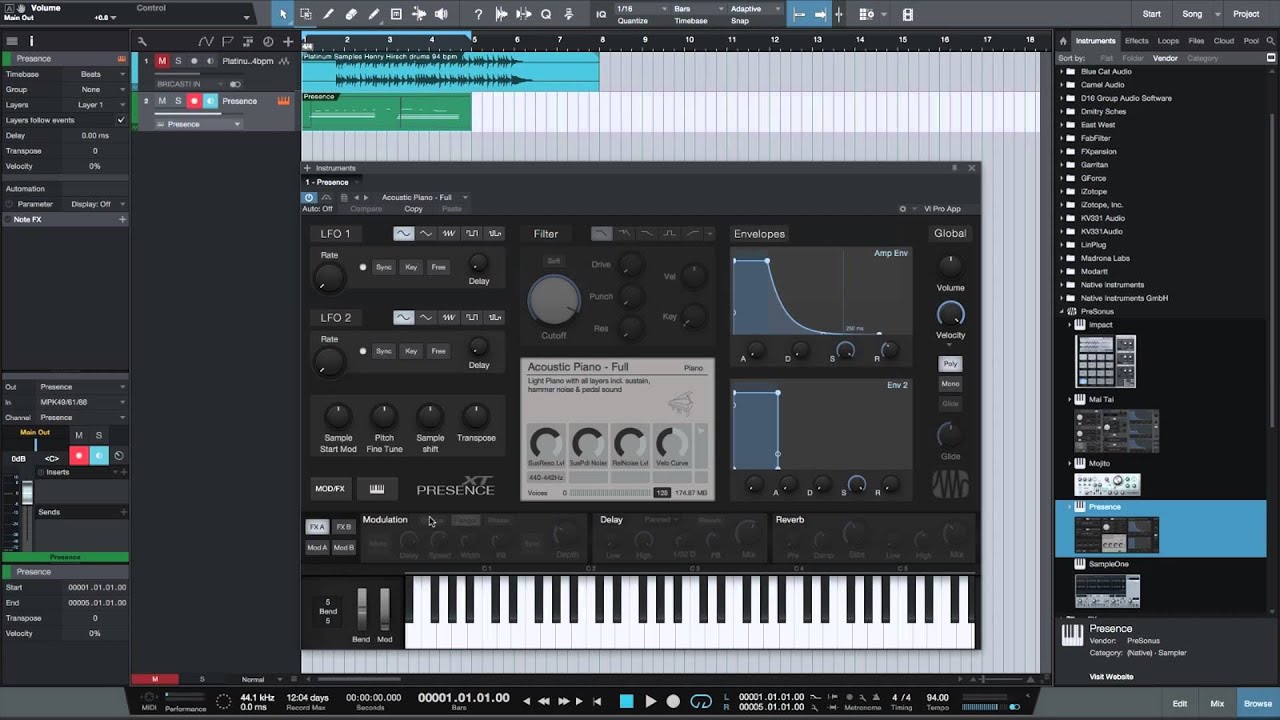Mute the Presence track 2
This screenshot has width=1280, height=720.
tap(162, 101)
